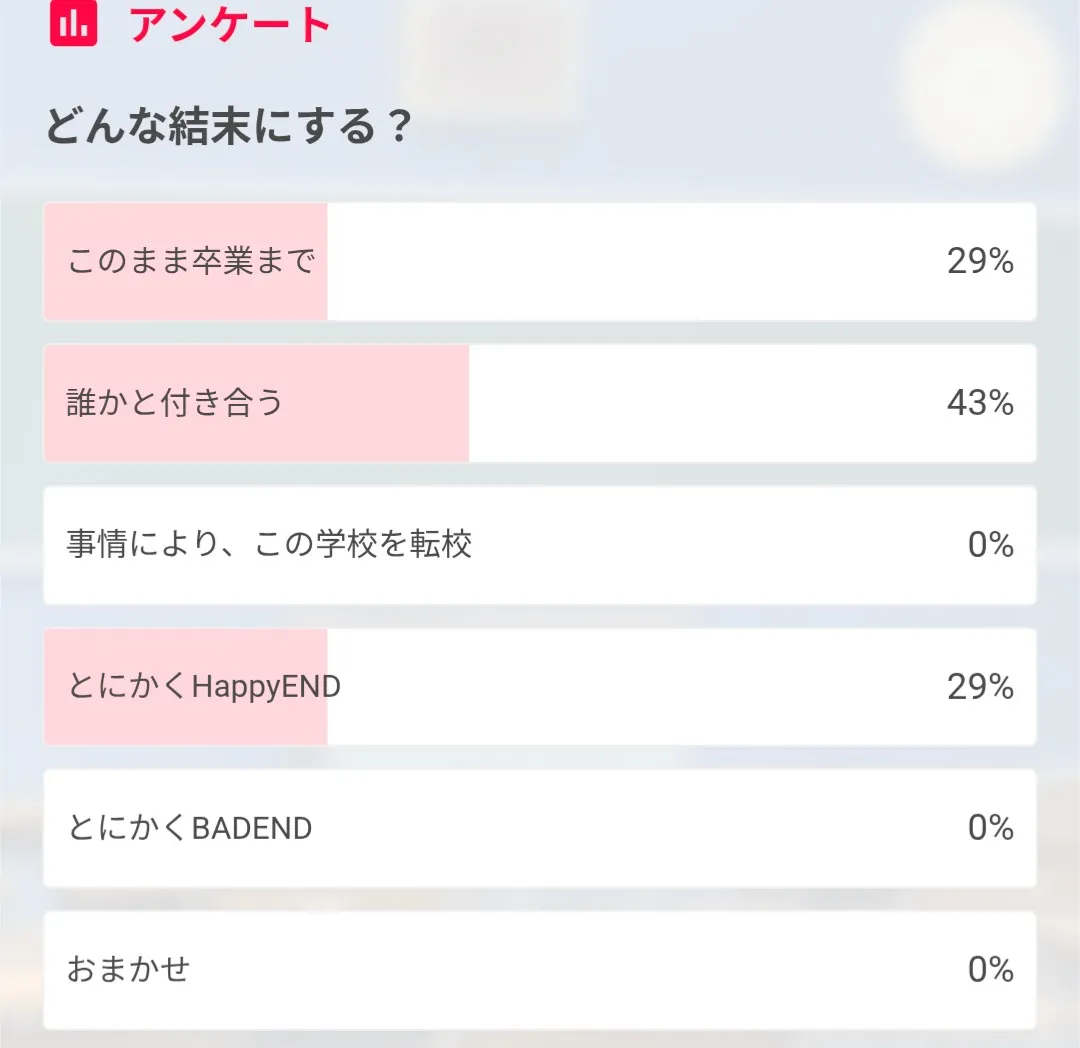Click the 43% result value
Screen dimensions: 1080x1048
(980, 403)
